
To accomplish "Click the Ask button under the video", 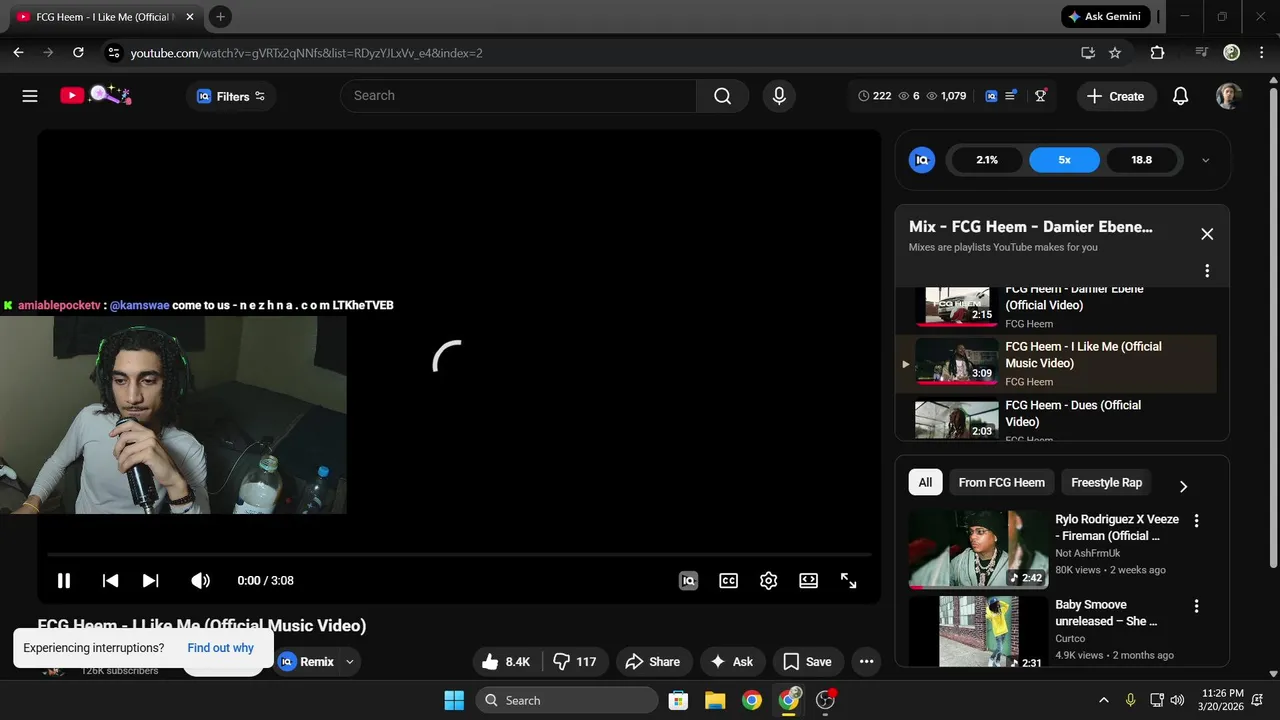I will coord(732,661).
